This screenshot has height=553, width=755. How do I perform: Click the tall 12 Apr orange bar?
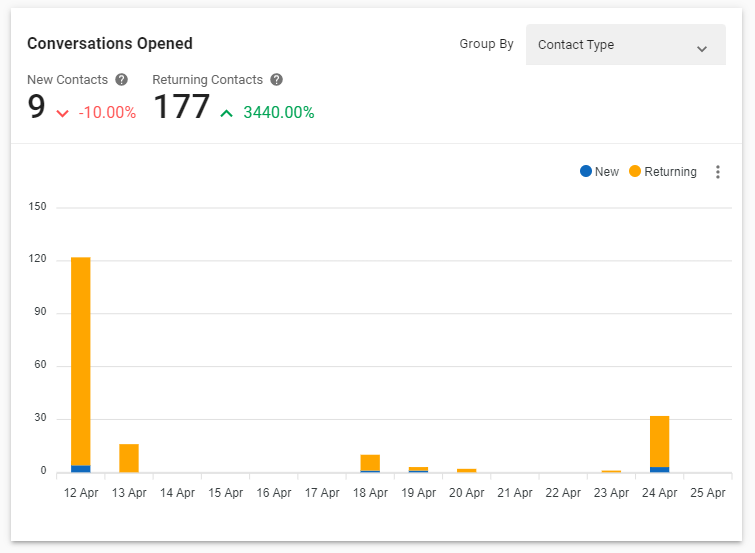tap(81, 360)
